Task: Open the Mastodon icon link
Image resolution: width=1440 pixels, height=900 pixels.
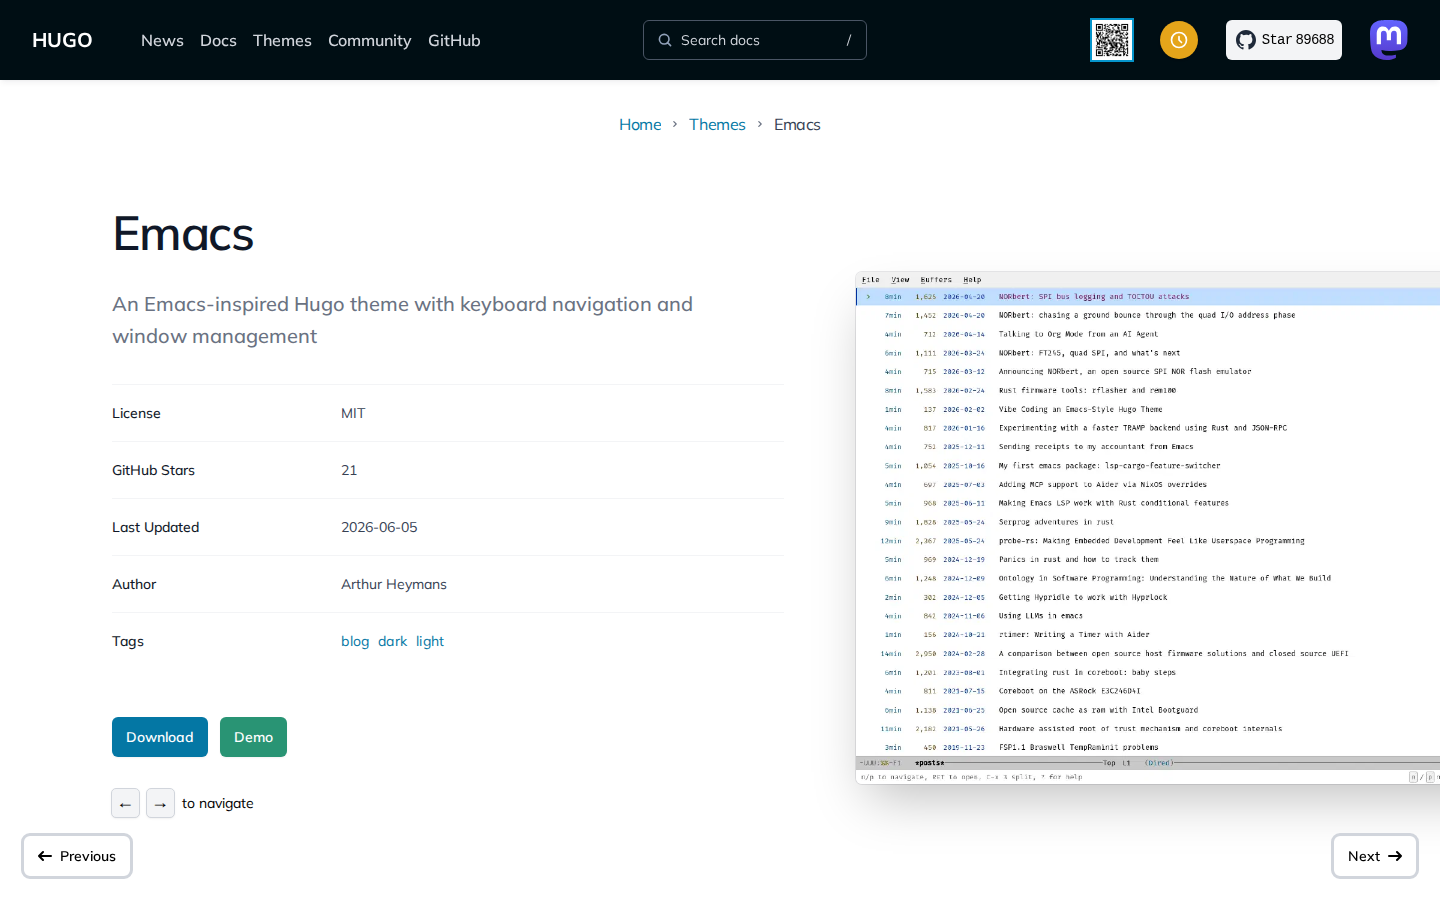Action: coord(1389,40)
